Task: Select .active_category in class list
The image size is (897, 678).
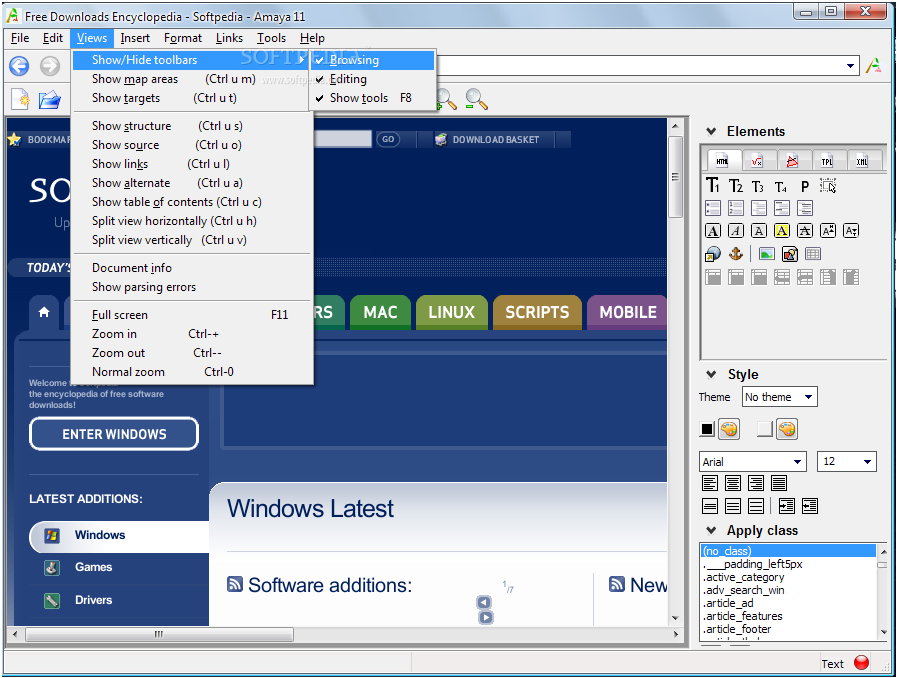Action: click(789, 577)
